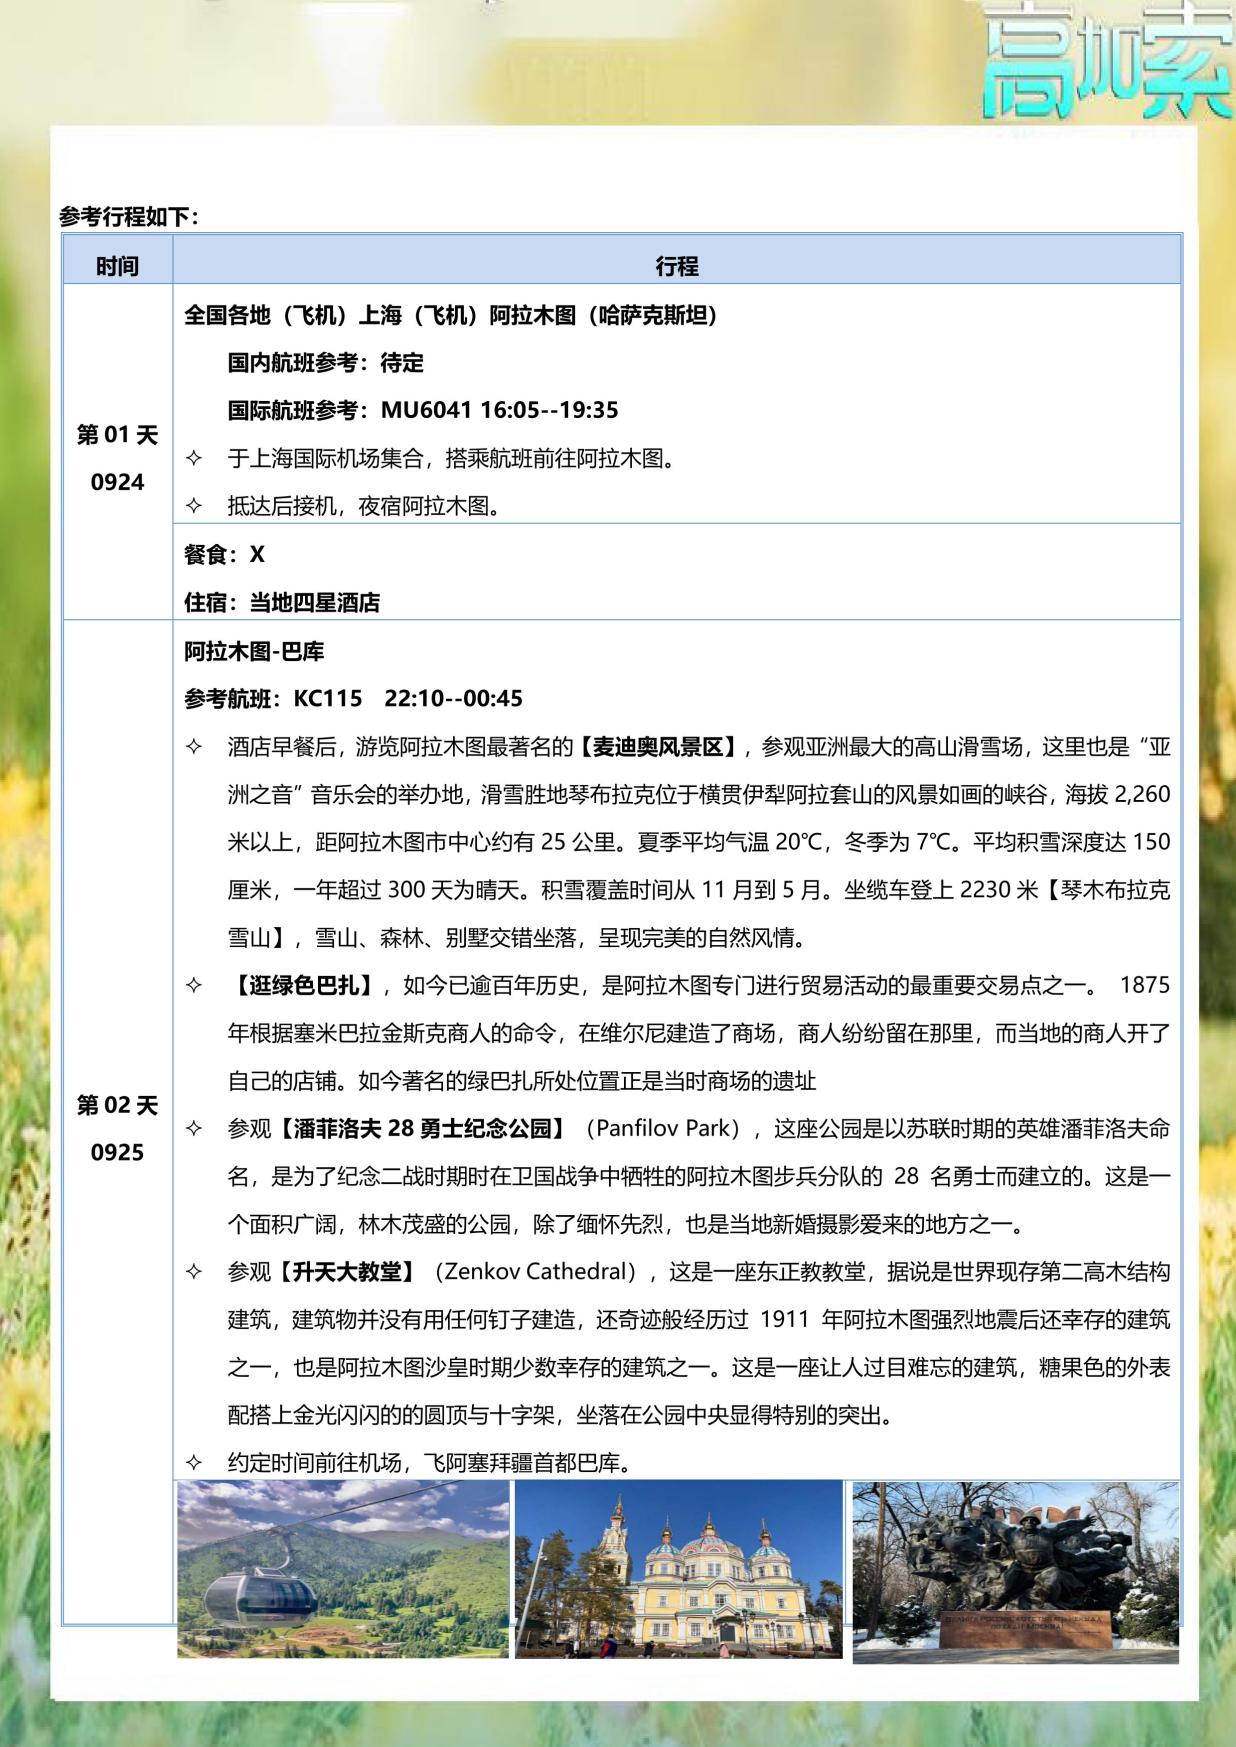Click the 第02天 0925 day cell
Viewport: 1236px width, 1747px height.
click(x=117, y=1128)
